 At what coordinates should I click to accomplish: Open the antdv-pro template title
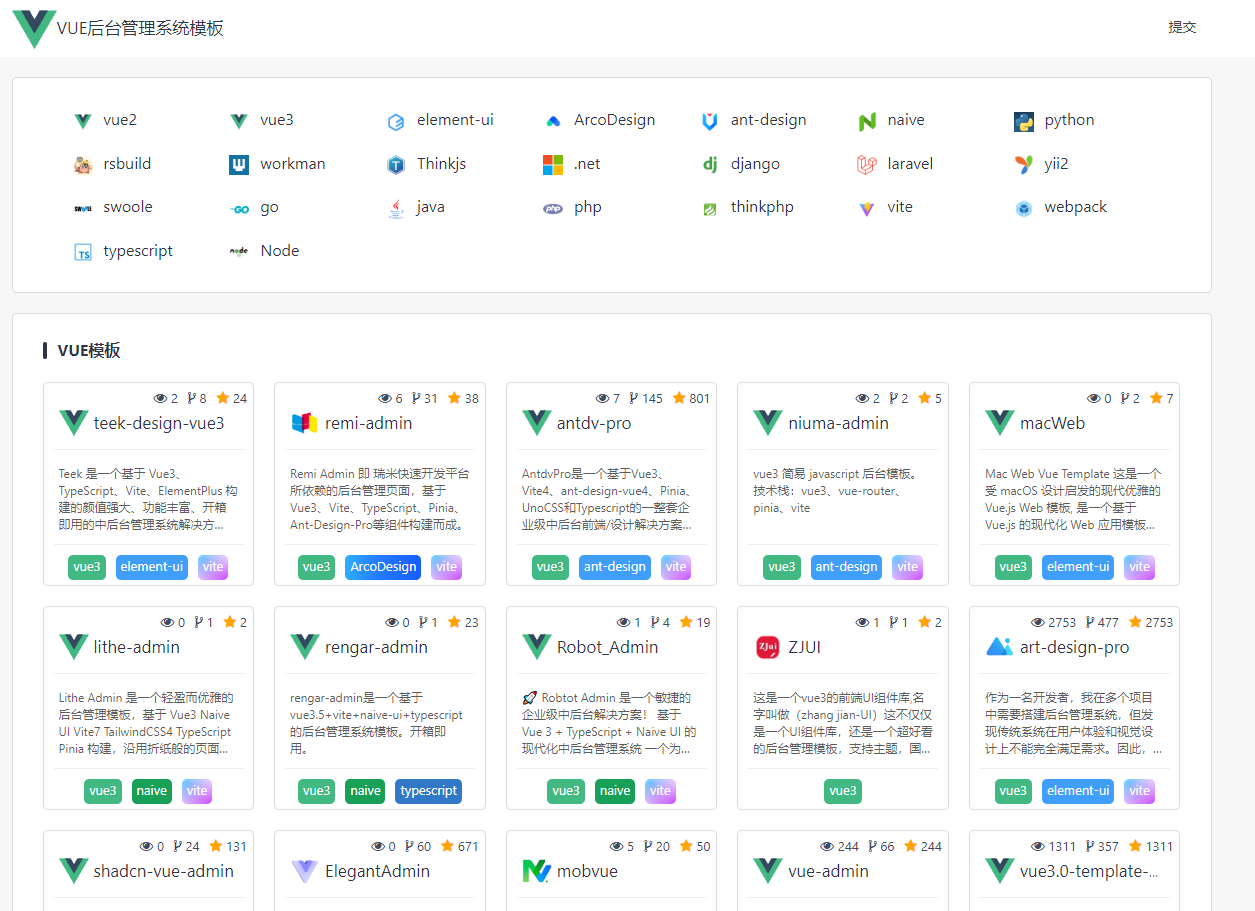[x=594, y=423]
